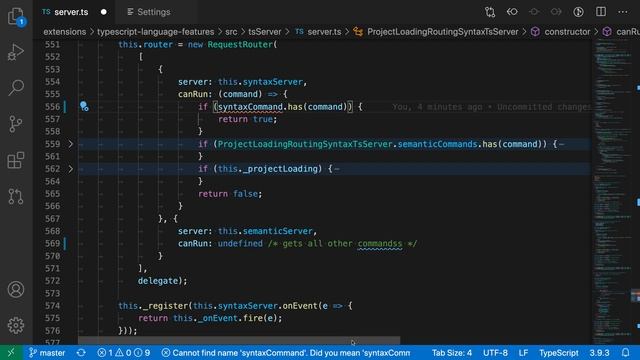Click semanticCommands on line 559
Image resolution: width=640 pixels, height=360 pixels.
[x=437, y=144]
